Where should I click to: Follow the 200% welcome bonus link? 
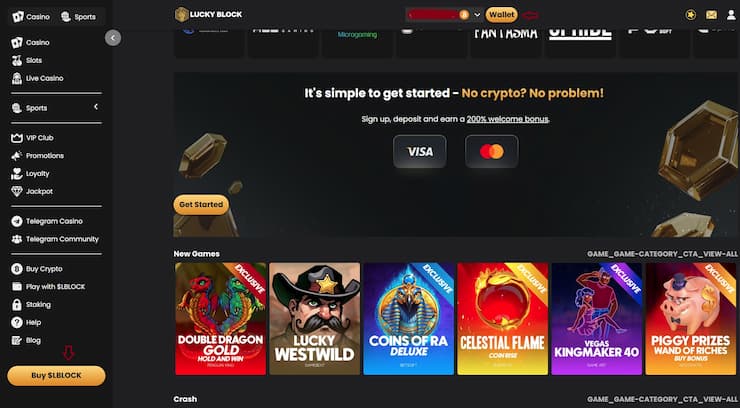coord(507,119)
